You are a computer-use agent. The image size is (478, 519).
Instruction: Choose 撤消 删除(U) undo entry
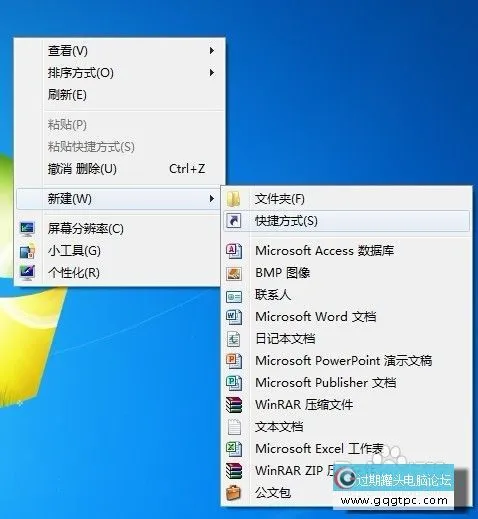119,169
